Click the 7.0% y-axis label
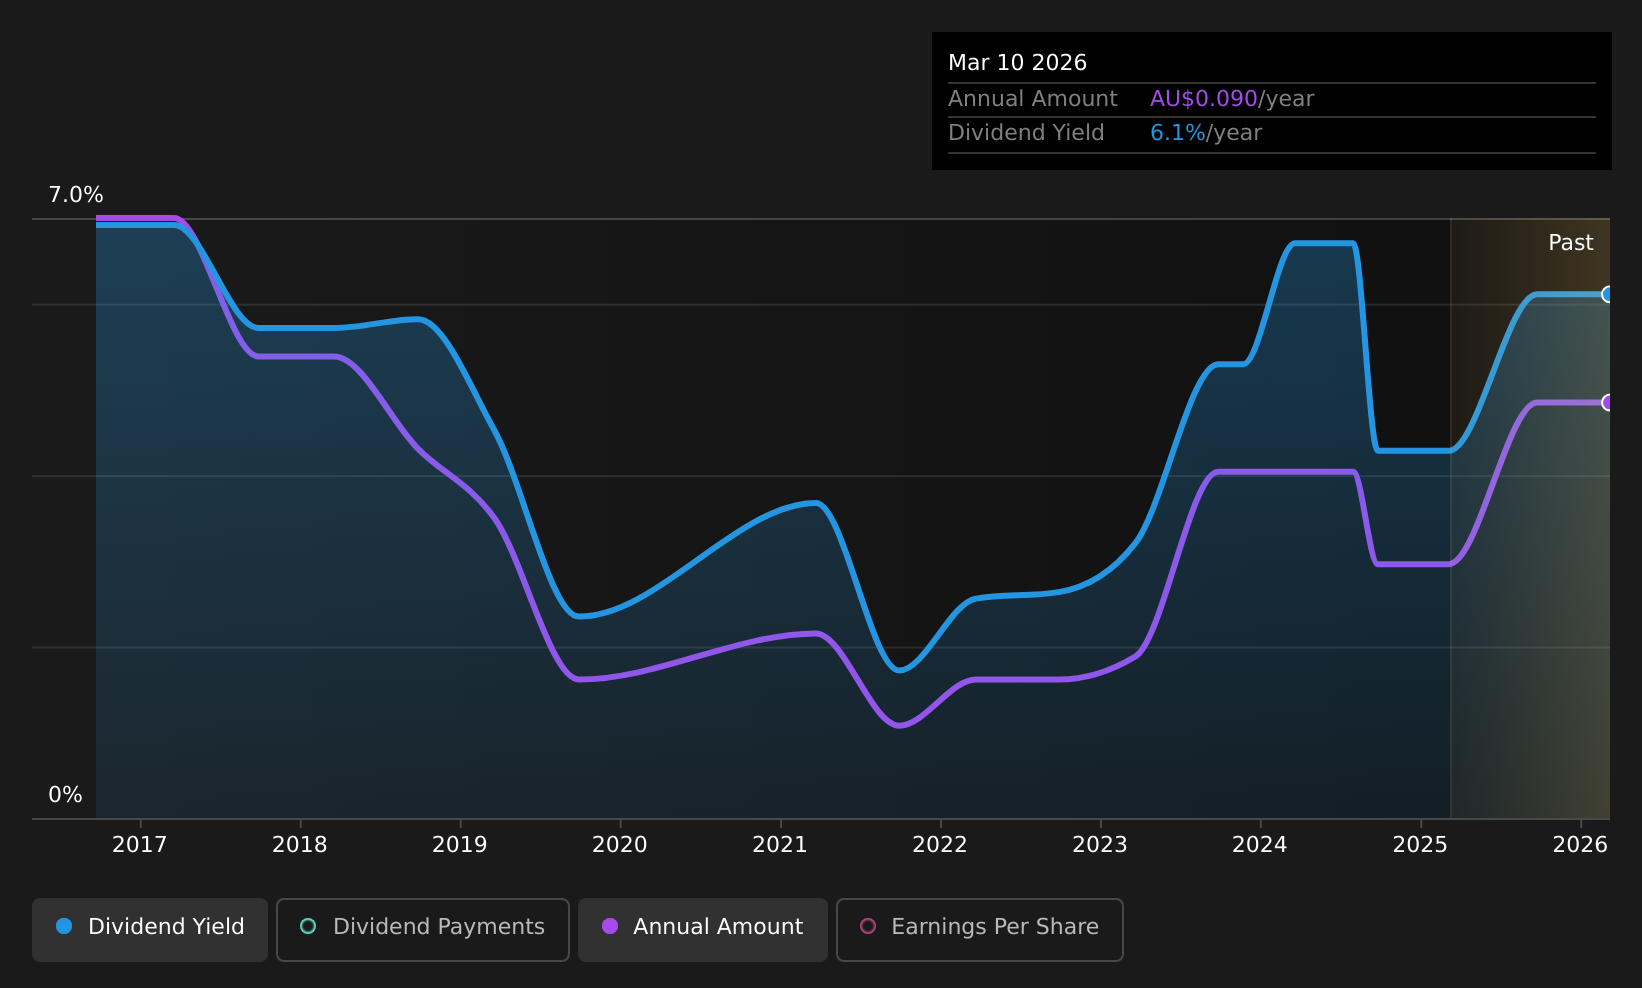1642x988 pixels. (x=76, y=195)
